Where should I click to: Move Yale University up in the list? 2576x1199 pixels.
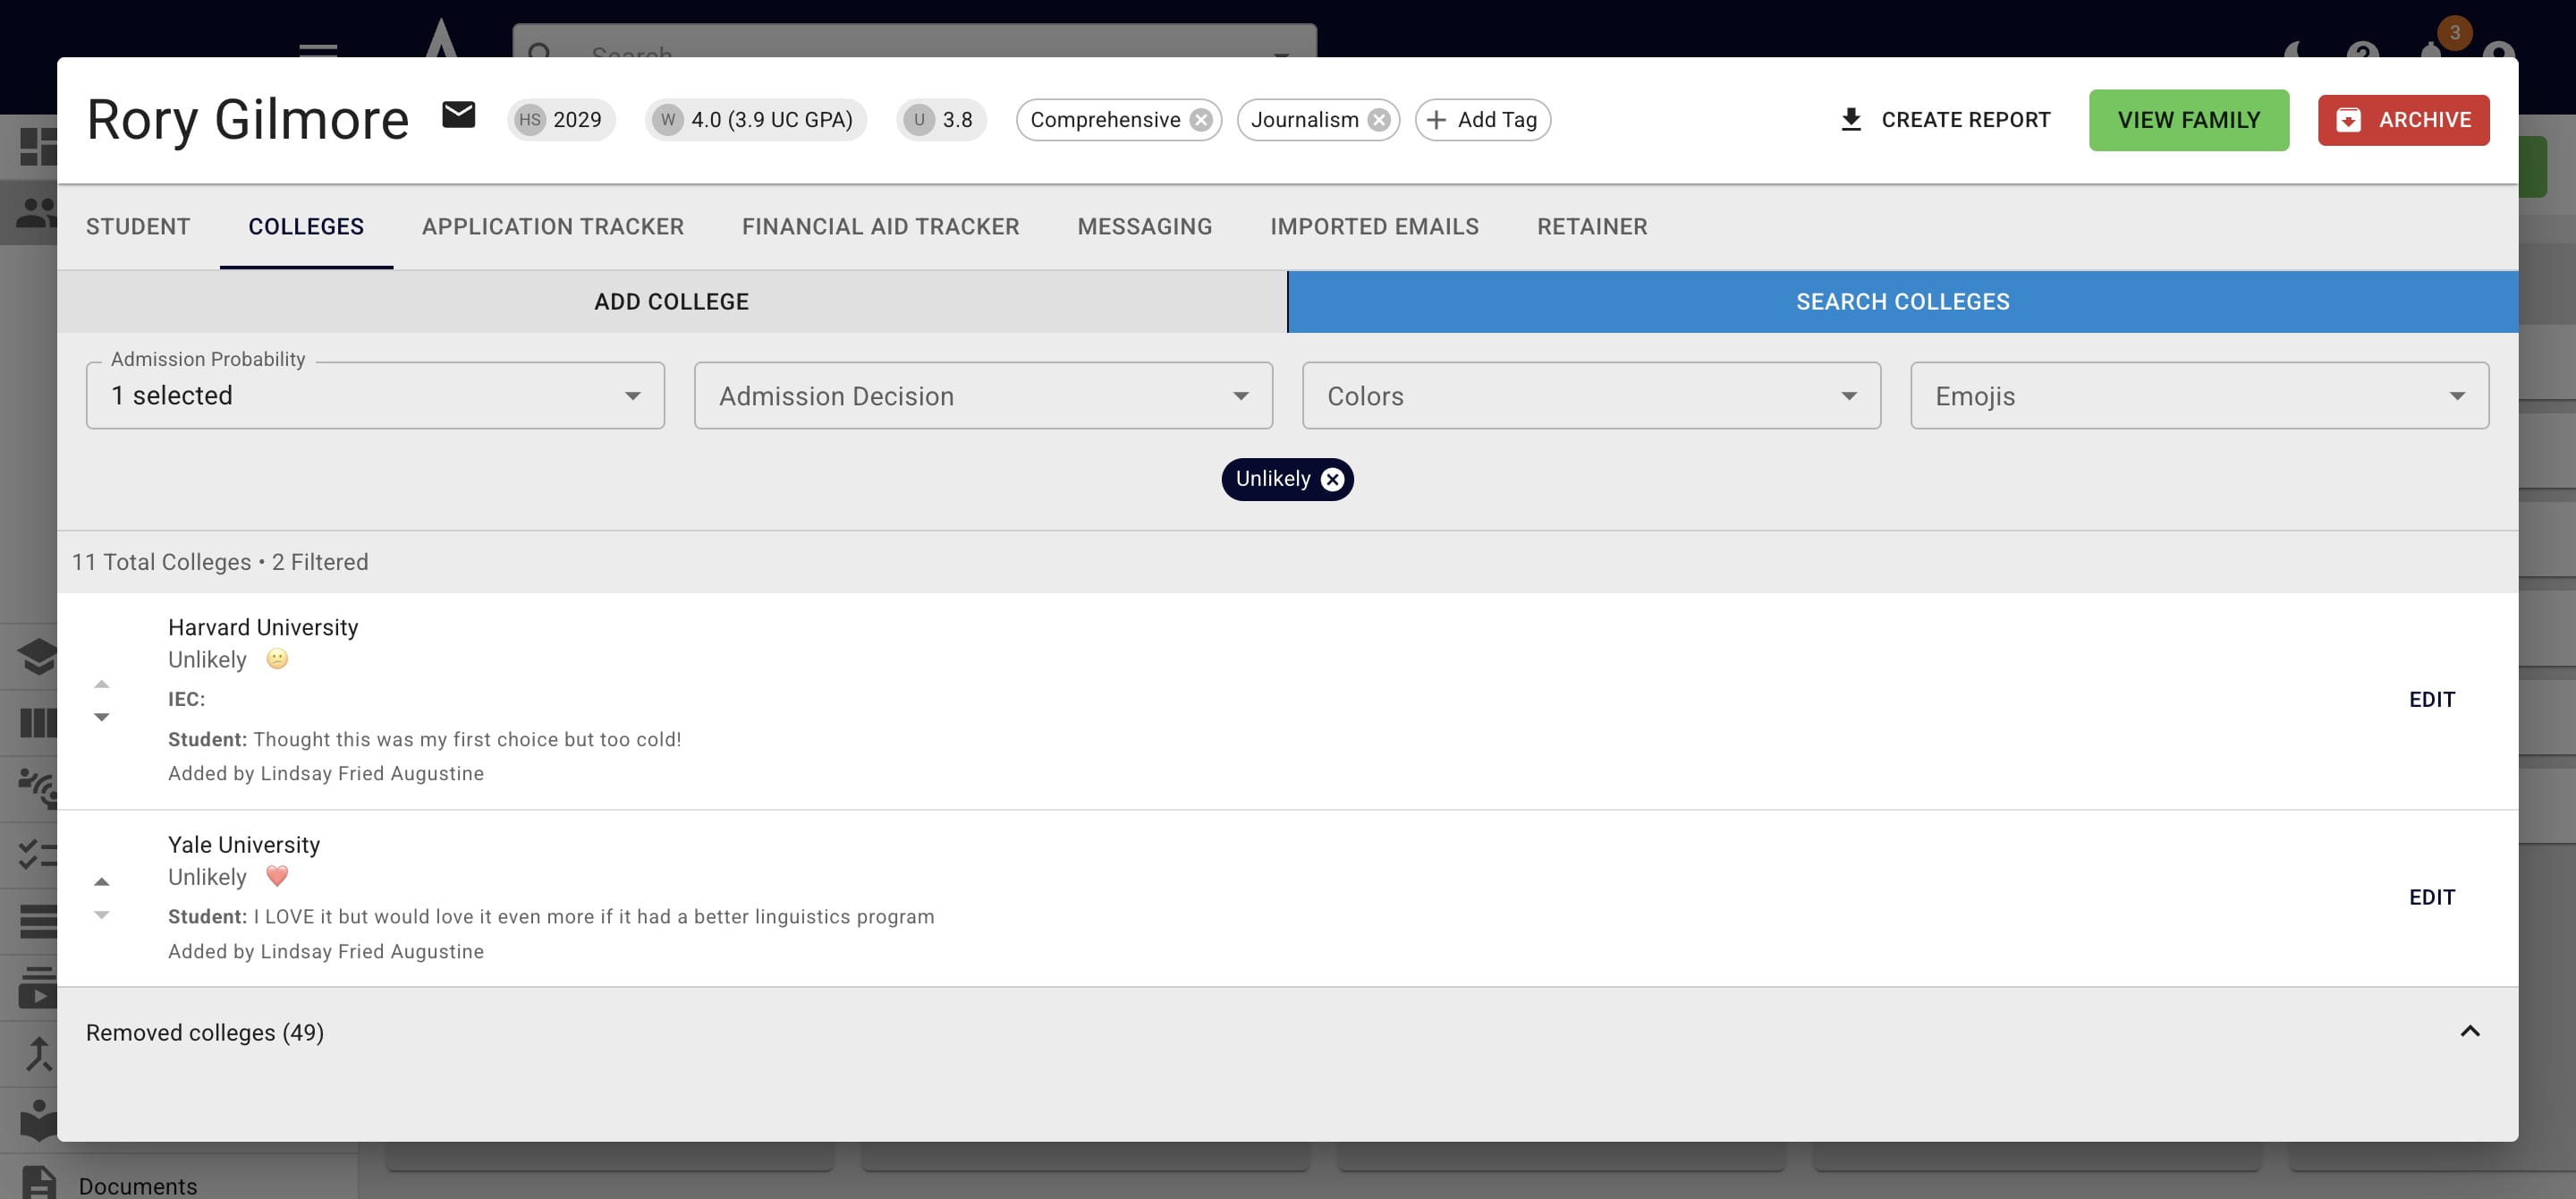[101, 882]
